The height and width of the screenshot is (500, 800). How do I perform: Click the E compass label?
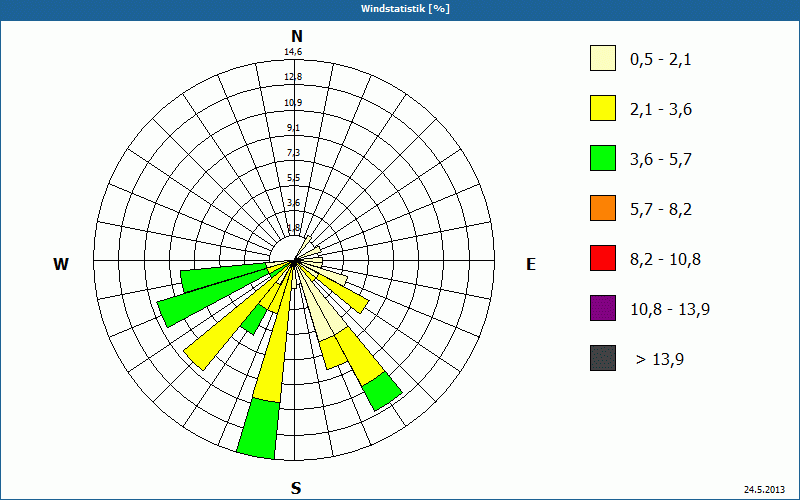point(531,264)
